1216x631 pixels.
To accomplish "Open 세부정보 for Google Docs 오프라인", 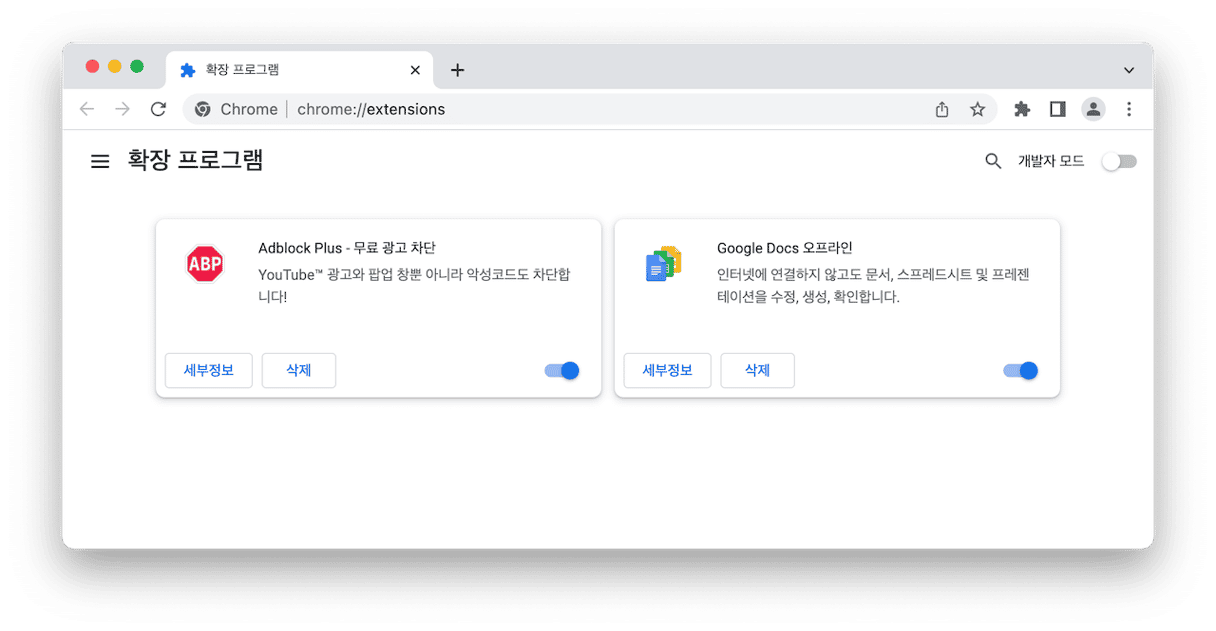I will click(x=667, y=370).
